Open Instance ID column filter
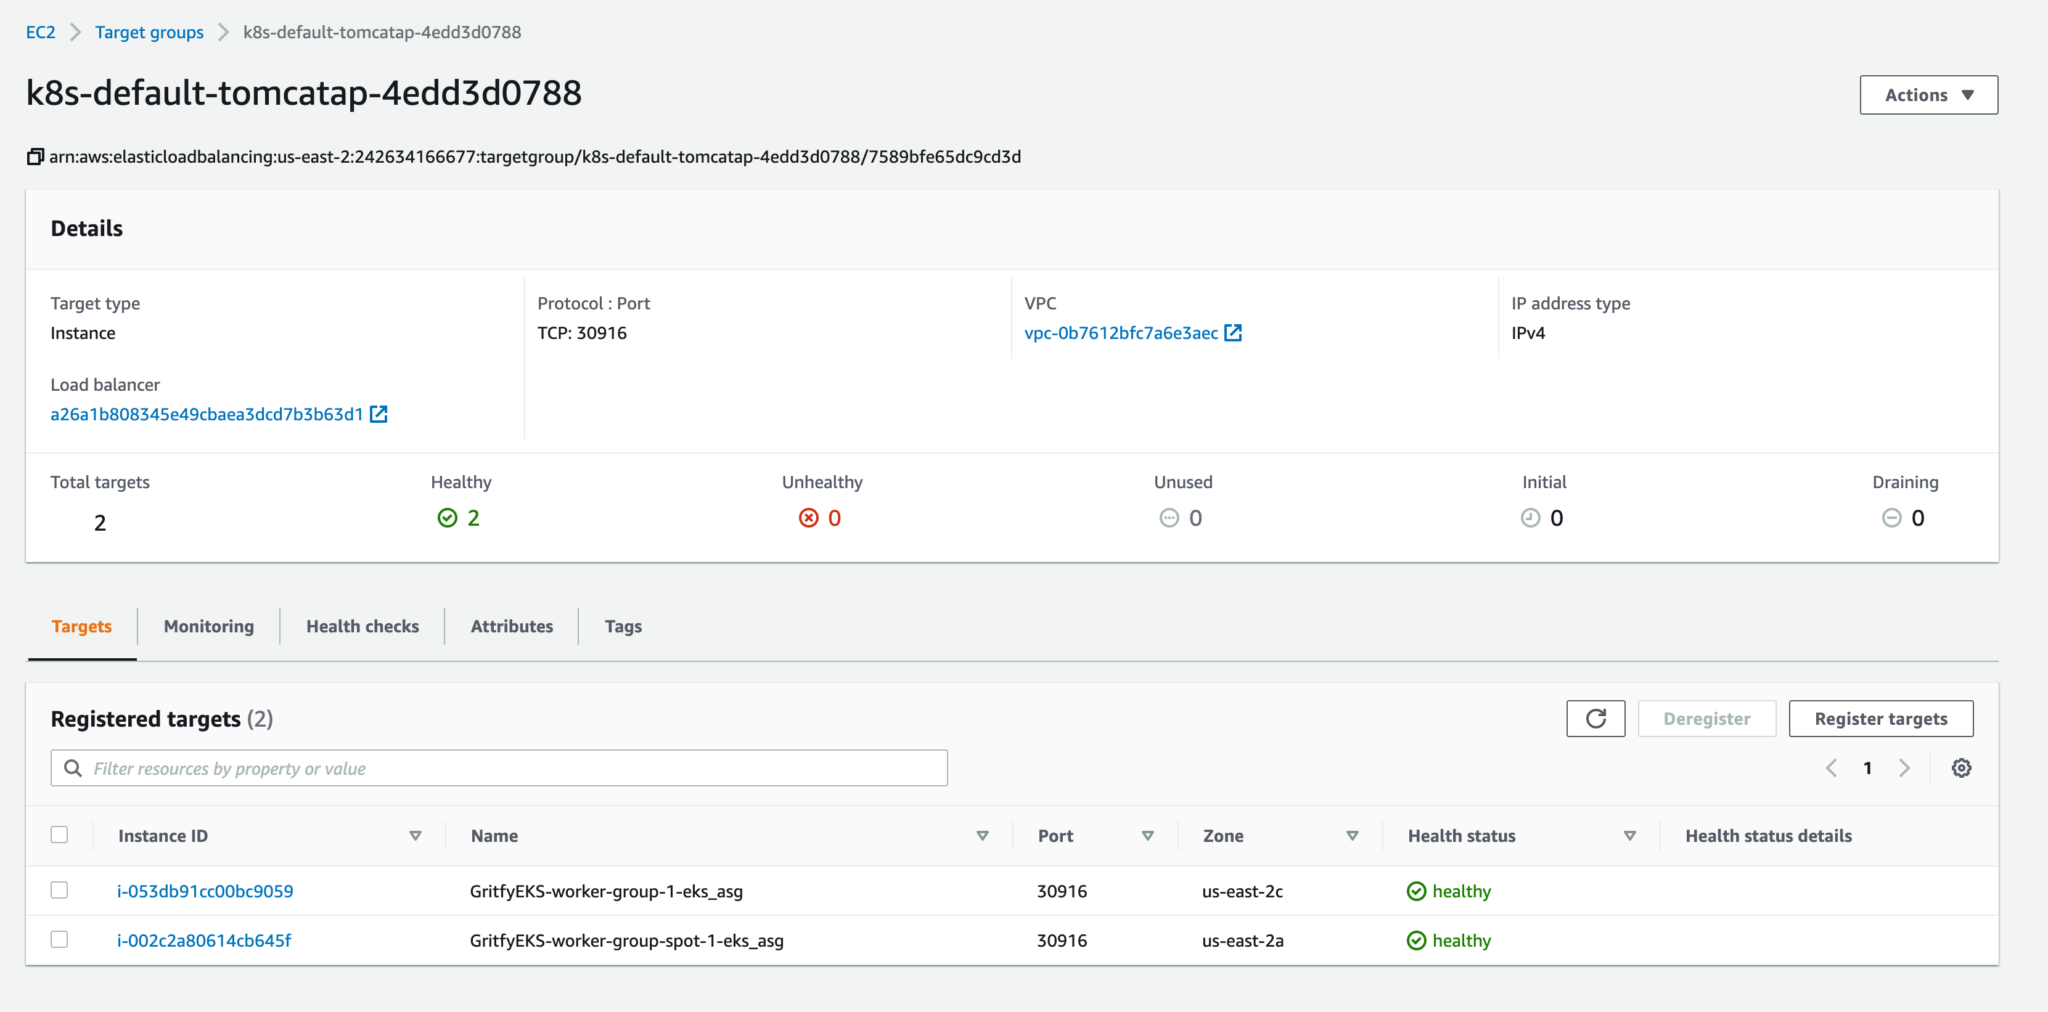The image size is (2048, 1012). [414, 835]
